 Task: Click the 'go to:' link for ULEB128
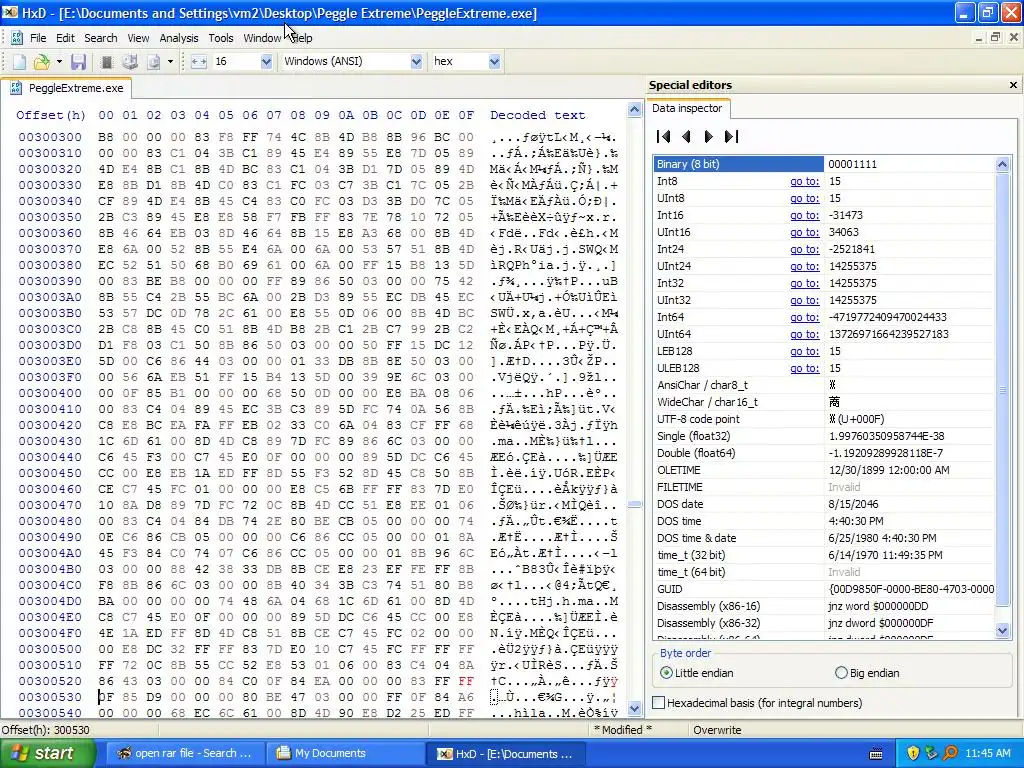[805, 368]
